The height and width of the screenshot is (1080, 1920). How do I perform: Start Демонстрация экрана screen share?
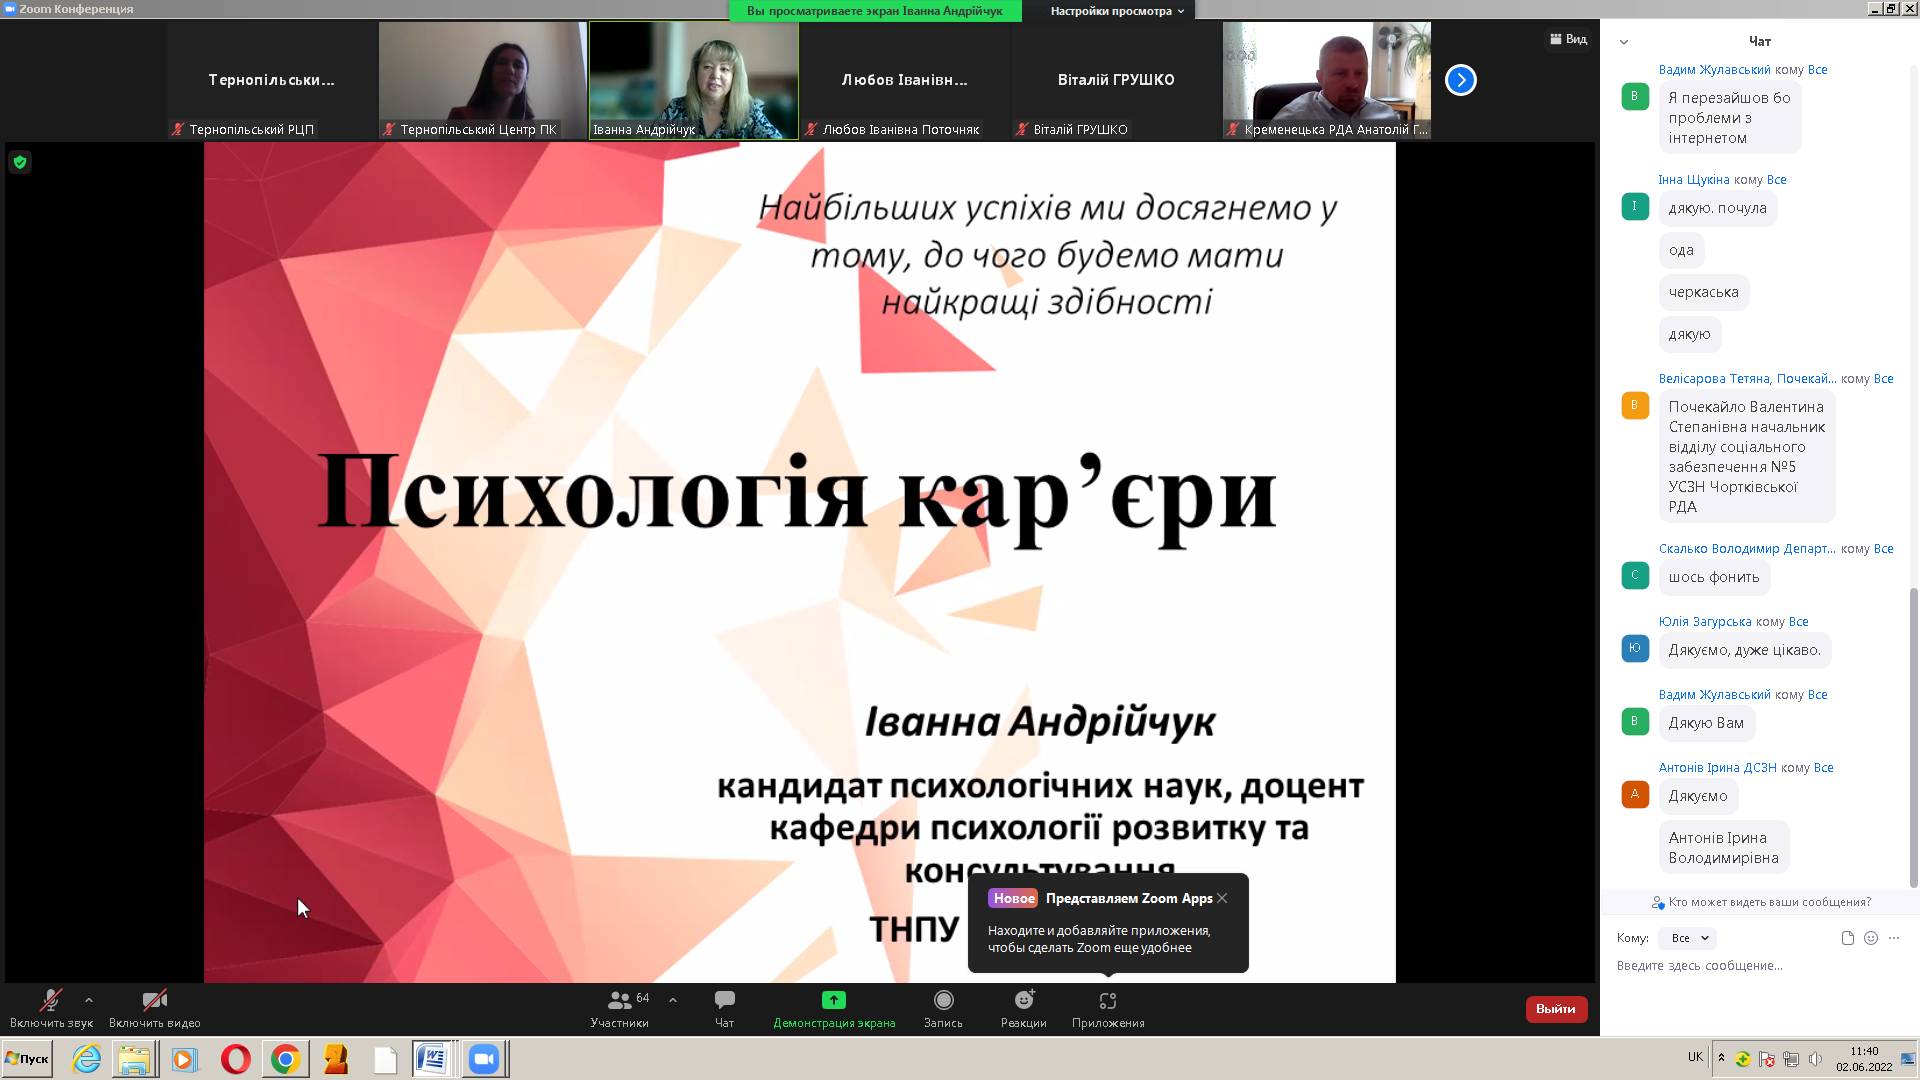834,1008
